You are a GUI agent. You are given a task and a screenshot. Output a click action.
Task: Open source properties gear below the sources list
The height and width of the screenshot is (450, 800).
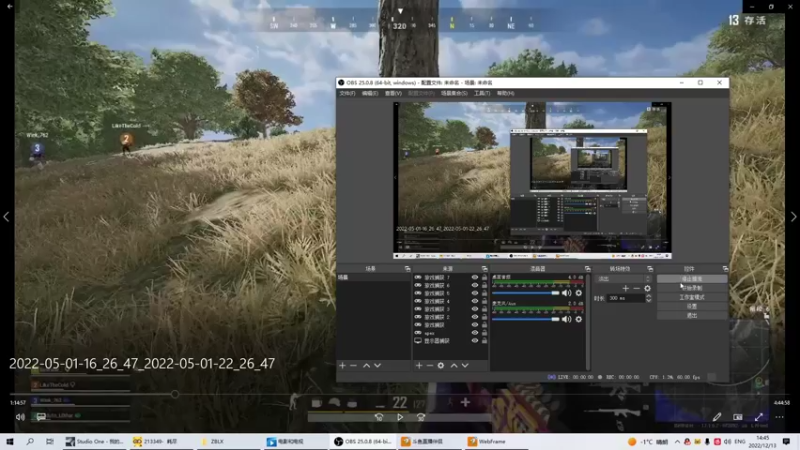pos(441,365)
